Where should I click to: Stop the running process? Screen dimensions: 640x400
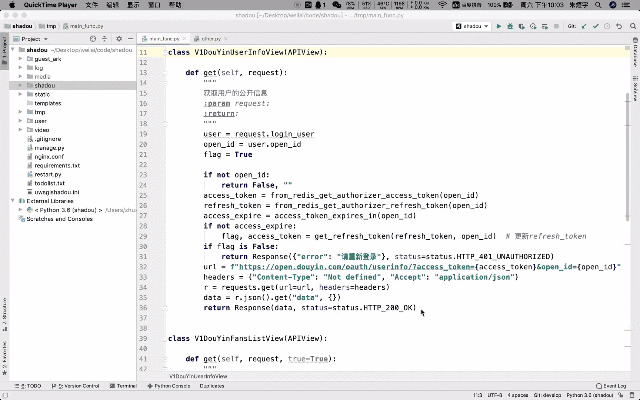(x=556, y=26)
